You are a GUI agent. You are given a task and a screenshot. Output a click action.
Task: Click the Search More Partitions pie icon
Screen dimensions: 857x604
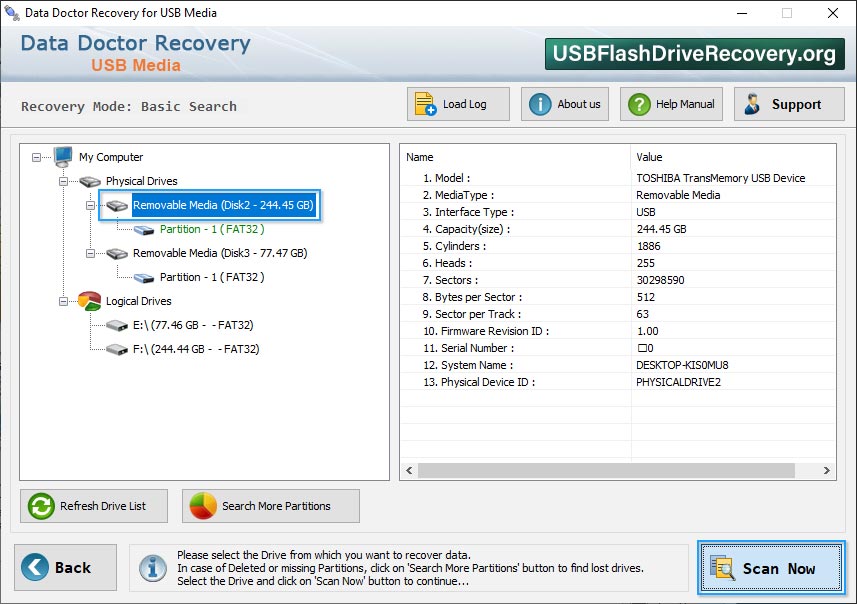point(203,506)
